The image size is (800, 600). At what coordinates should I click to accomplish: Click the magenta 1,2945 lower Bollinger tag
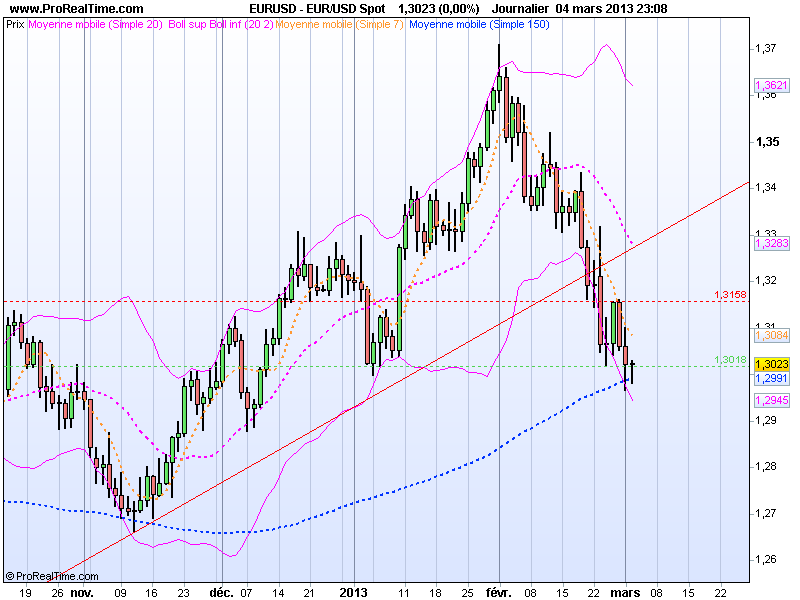point(771,400)
